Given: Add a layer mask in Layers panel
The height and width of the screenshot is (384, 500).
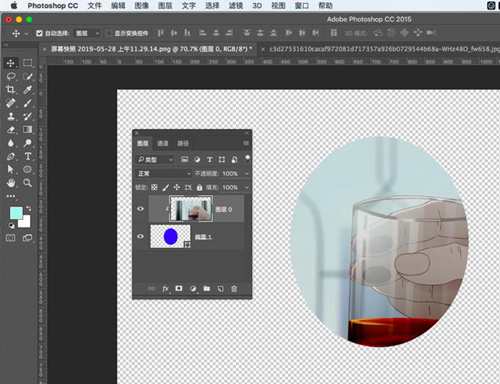Looking at the screenshot, I should (x=179, y=288).
